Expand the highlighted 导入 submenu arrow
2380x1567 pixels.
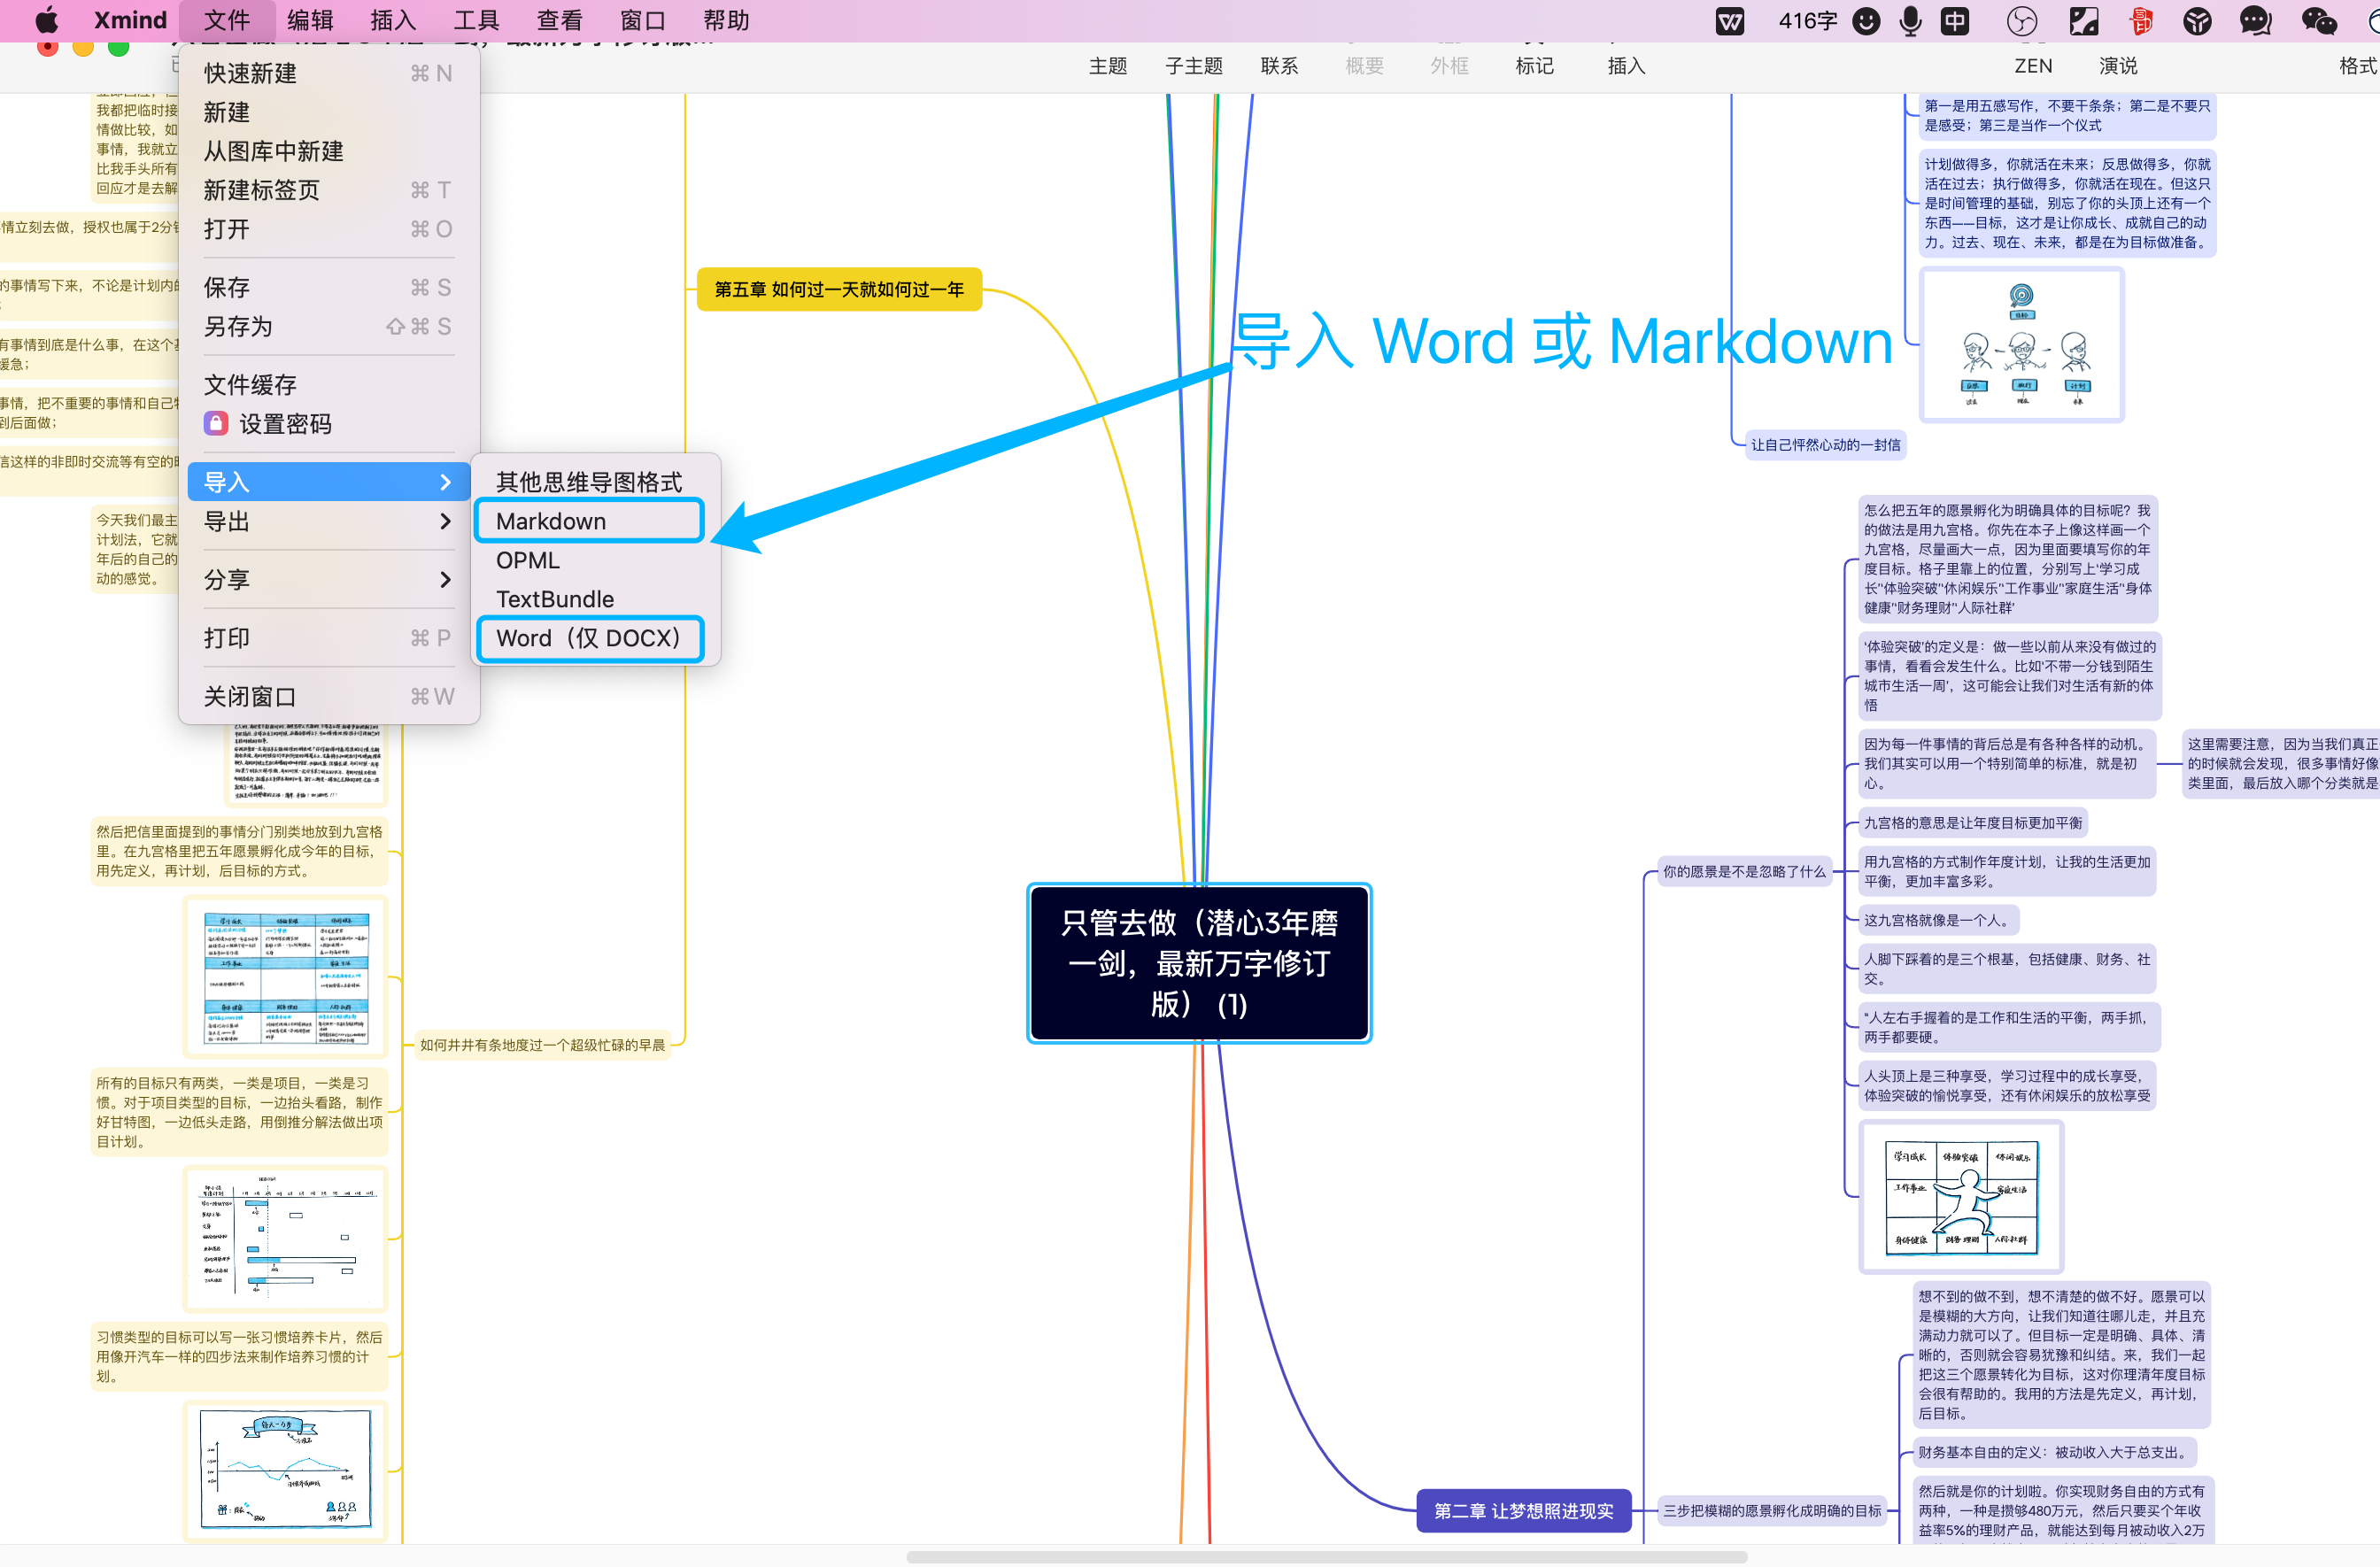coord(445,482)
